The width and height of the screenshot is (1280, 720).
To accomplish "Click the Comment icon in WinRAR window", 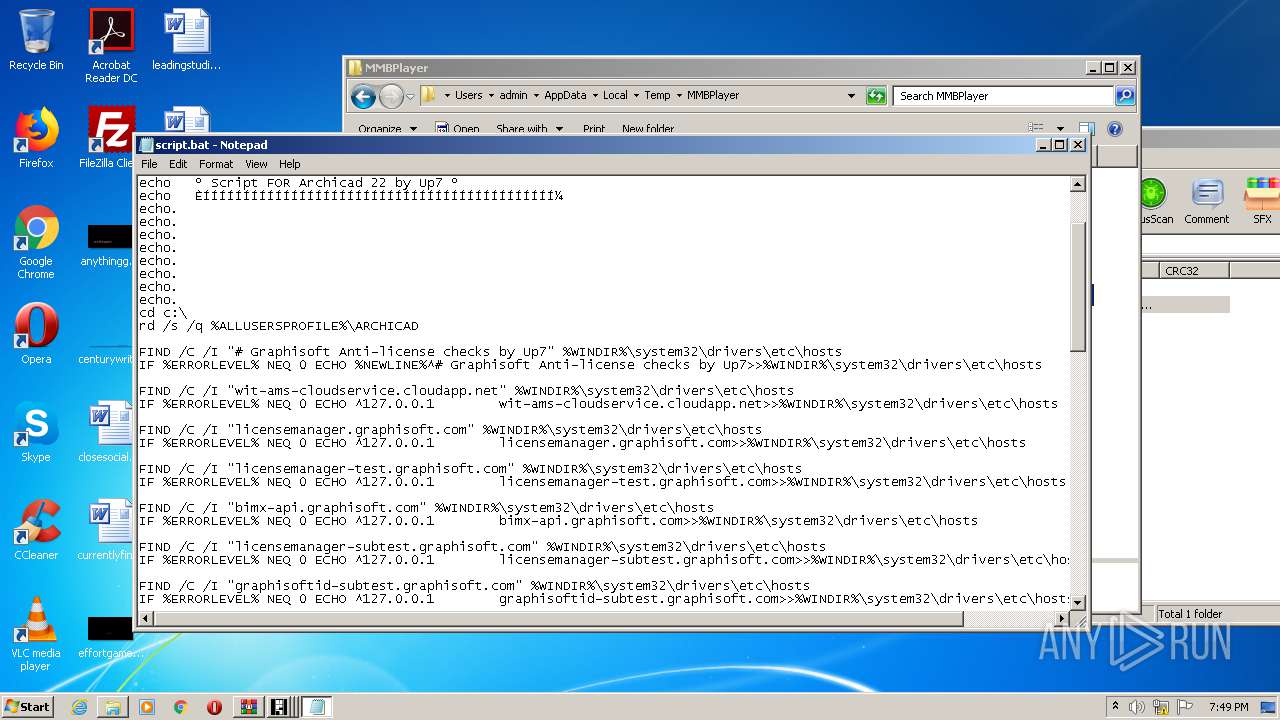I will (x=1207, y=201).
